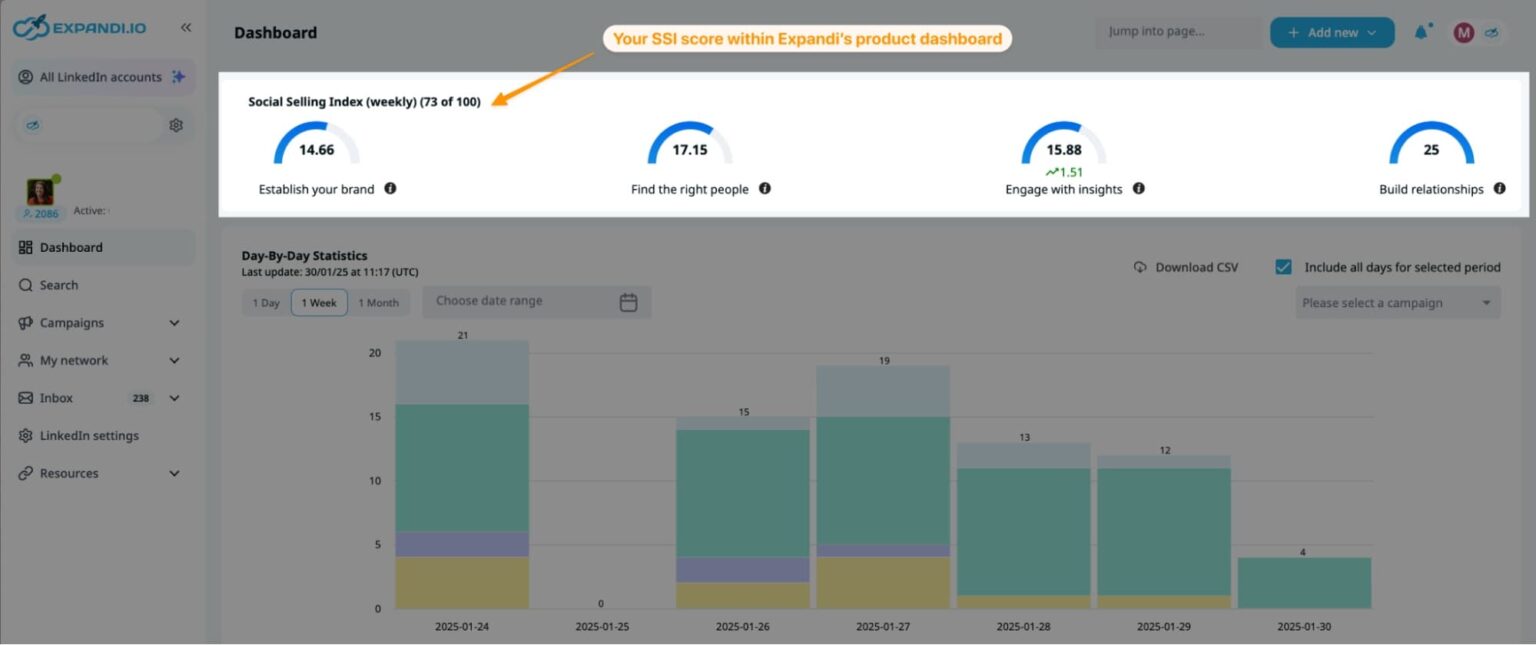Select the 1 Day statistics toggle
Image resolution: width=1536 pixels, height=645 pixels.
pos(264,302)
